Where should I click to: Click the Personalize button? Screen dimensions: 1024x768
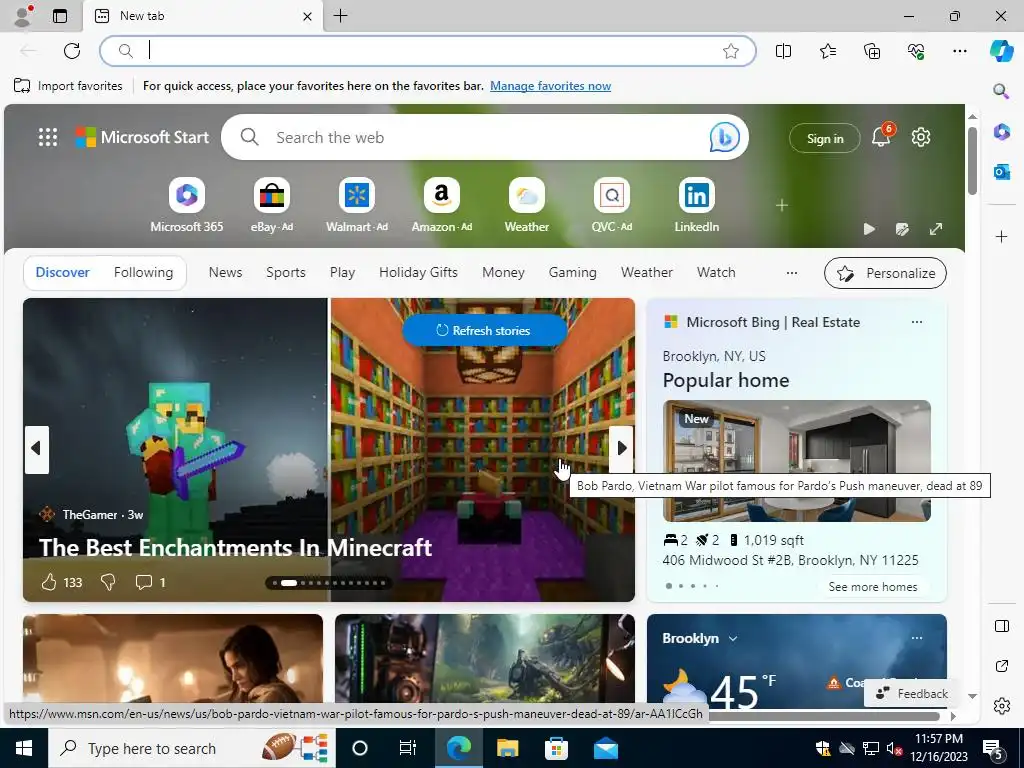point(885,273)
